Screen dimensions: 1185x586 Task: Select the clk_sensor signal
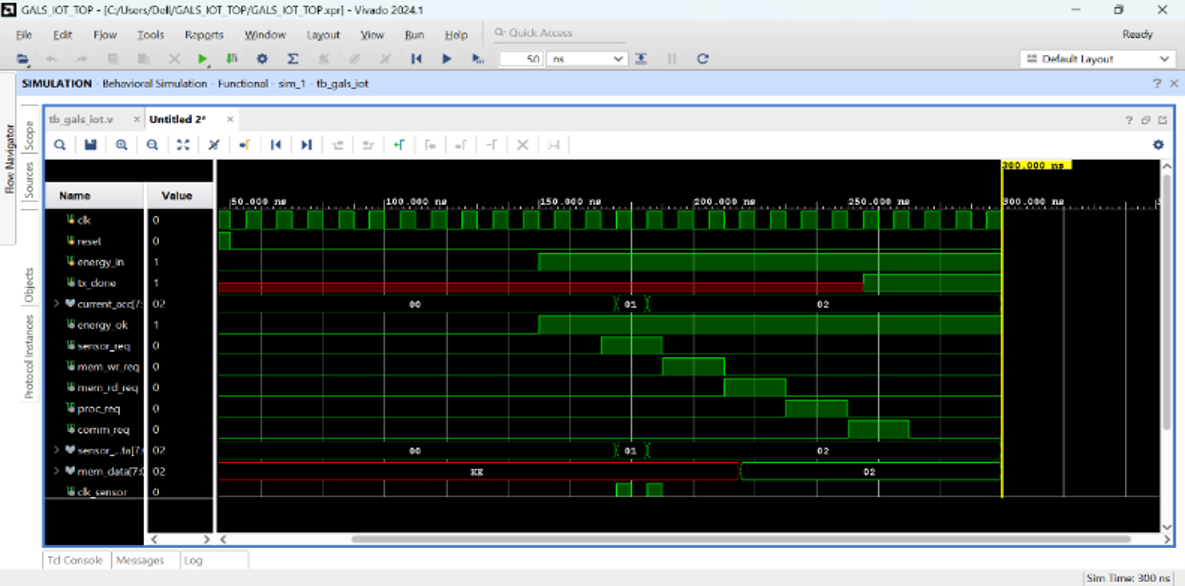pos(102,492)
